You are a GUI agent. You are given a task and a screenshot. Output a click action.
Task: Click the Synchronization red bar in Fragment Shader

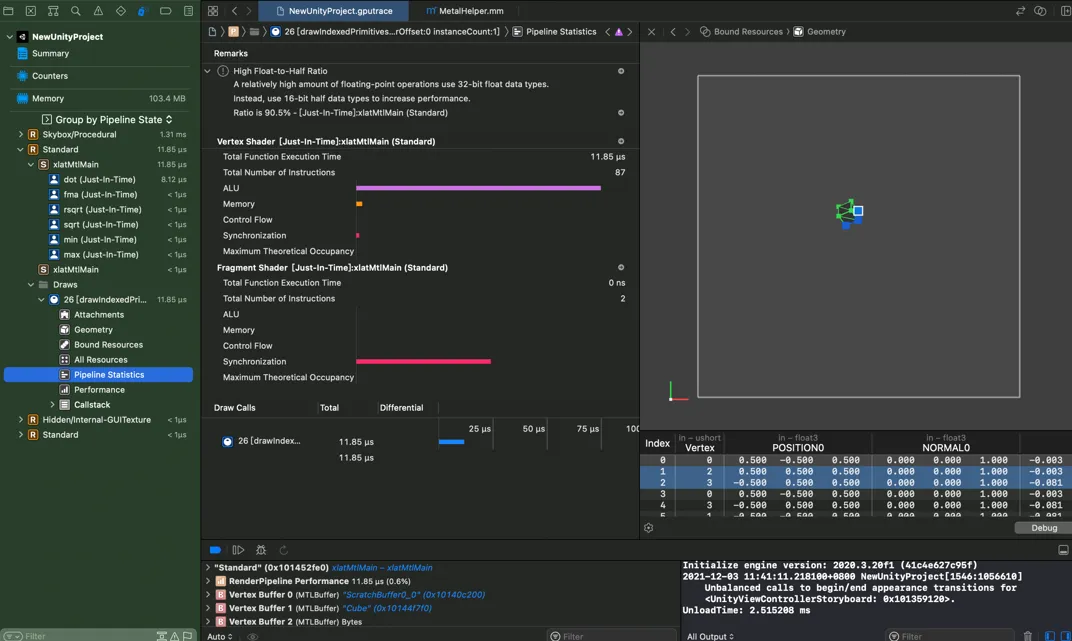[423, 362]
